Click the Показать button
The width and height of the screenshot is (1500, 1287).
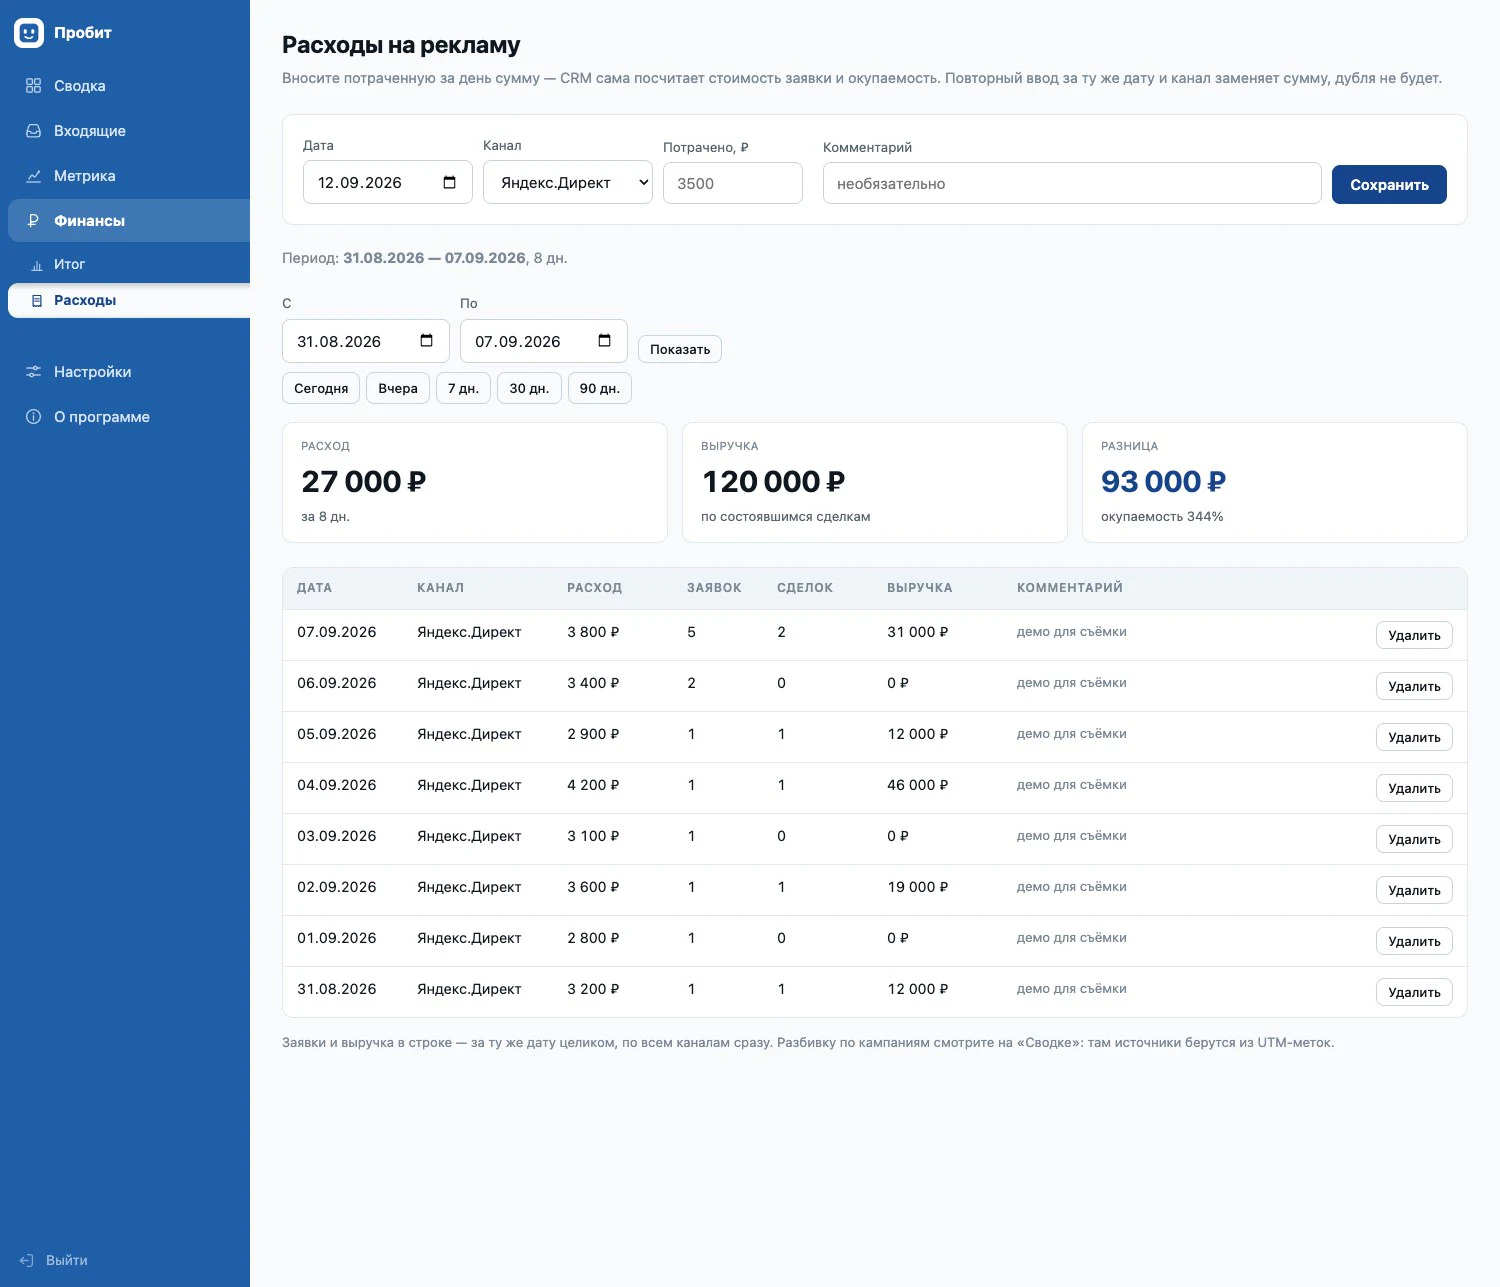680,349
